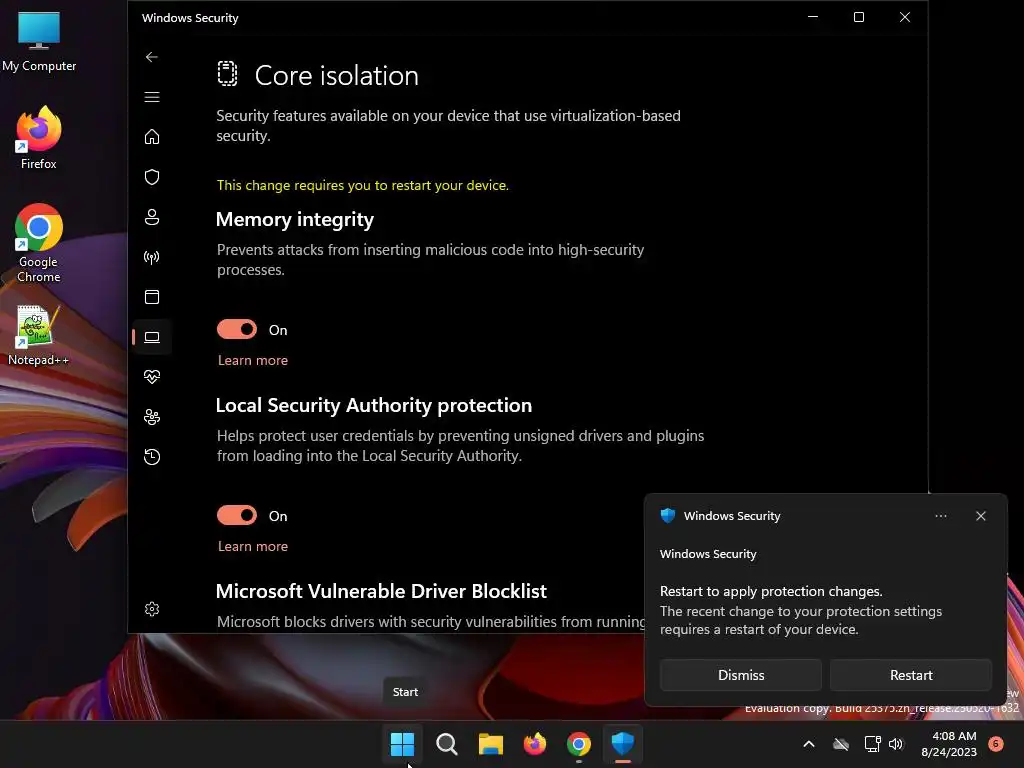This screenshot has height=768, width=1024.
Task: Open File Explorer from taskbar
Action: click(x=490, y=744)
